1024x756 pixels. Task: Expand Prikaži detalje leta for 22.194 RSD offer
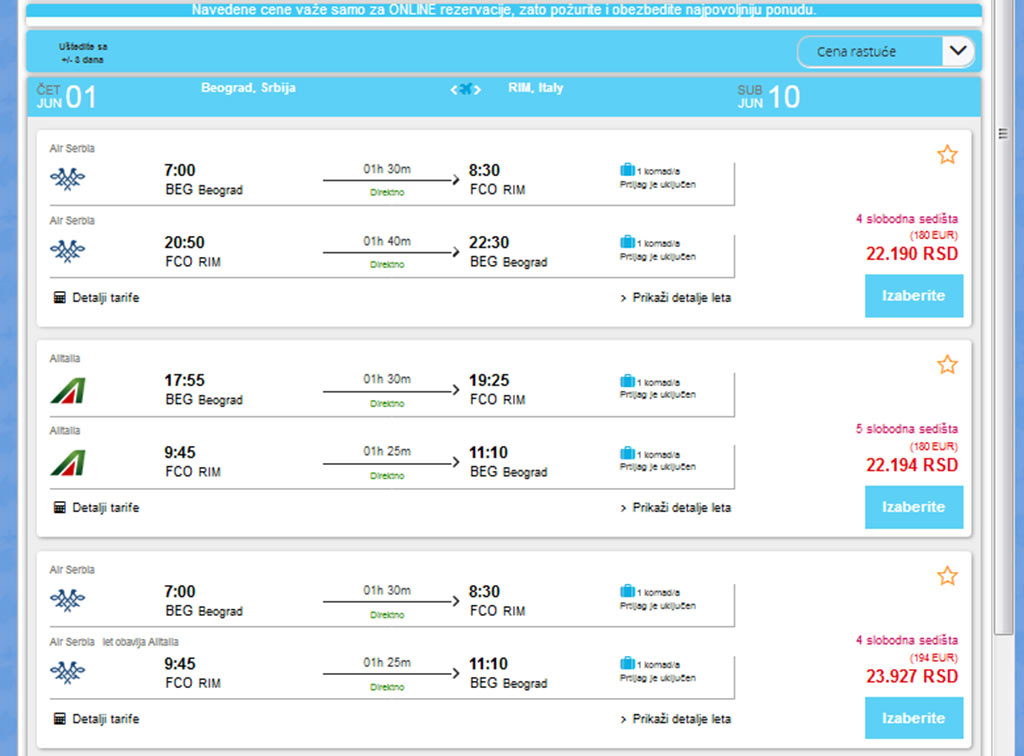(x=675, y=507)
